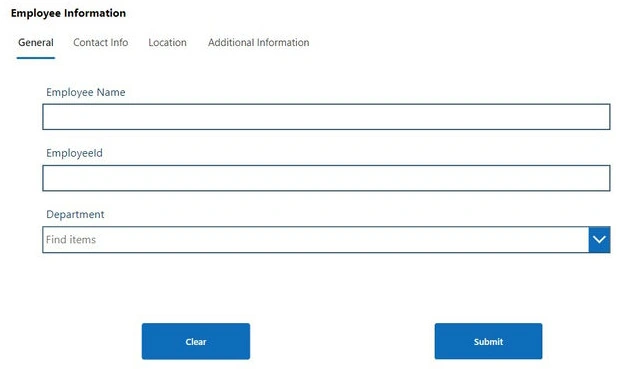Click the Clear button

(196, 341)
